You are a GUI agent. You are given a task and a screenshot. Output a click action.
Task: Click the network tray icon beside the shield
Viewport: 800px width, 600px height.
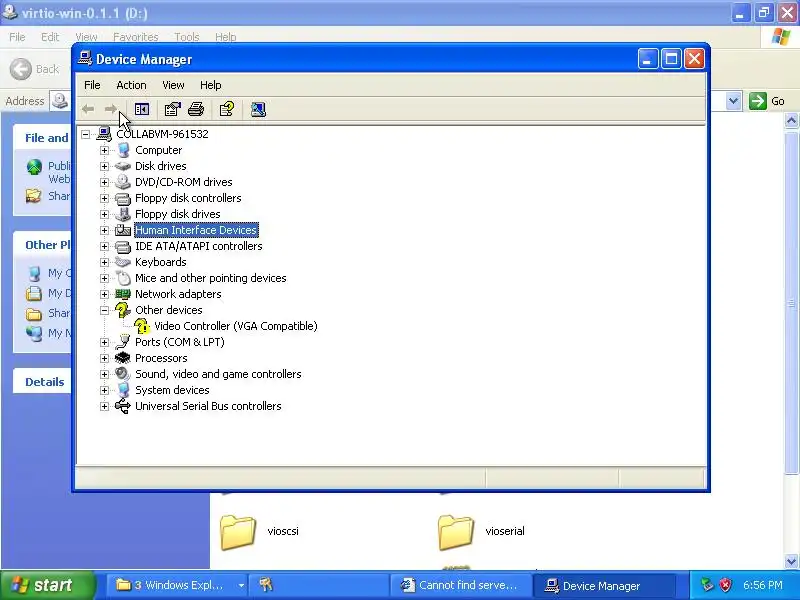706,585
